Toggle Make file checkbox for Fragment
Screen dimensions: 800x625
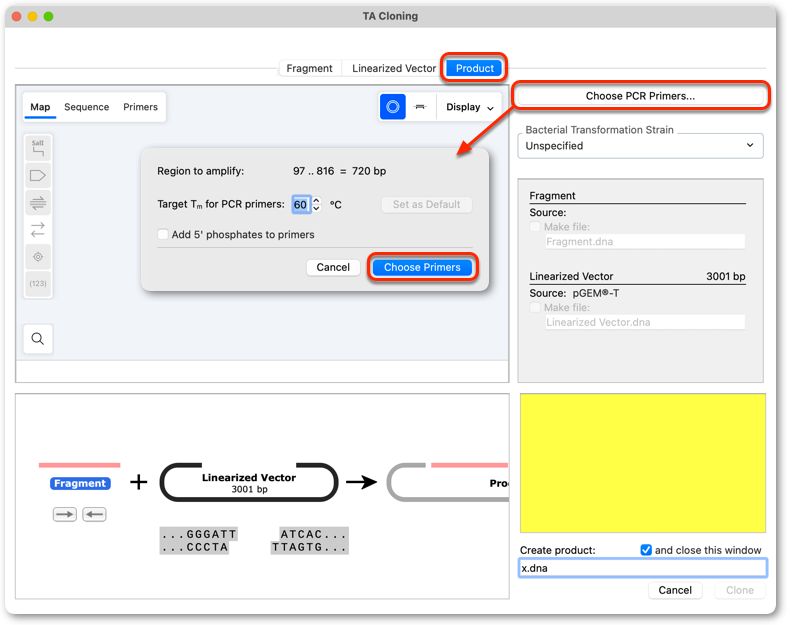[535, 227]
